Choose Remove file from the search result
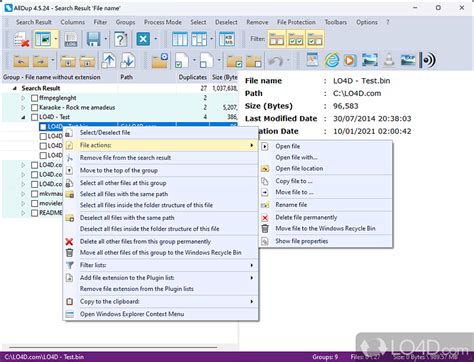The height and width of the screenshot is (362, 474). tap(161, 158)
